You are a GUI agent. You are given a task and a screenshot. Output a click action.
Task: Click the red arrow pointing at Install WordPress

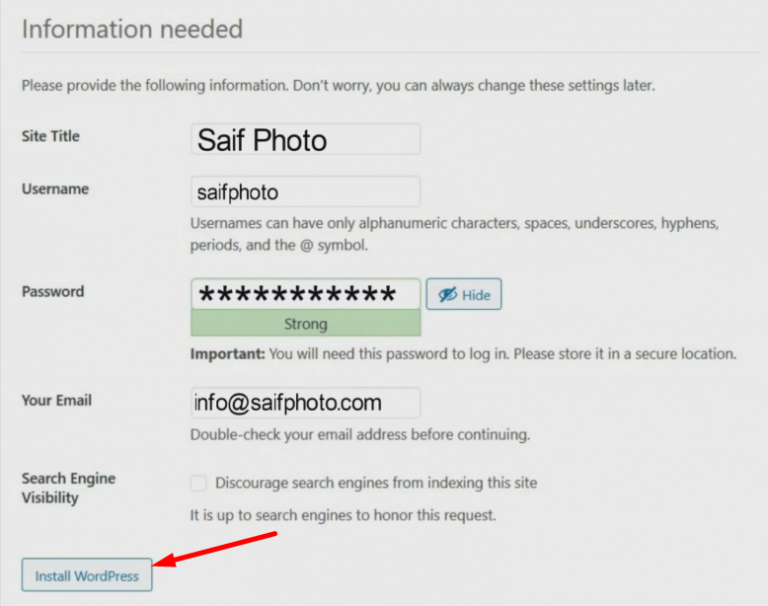(x=215, y=551)
